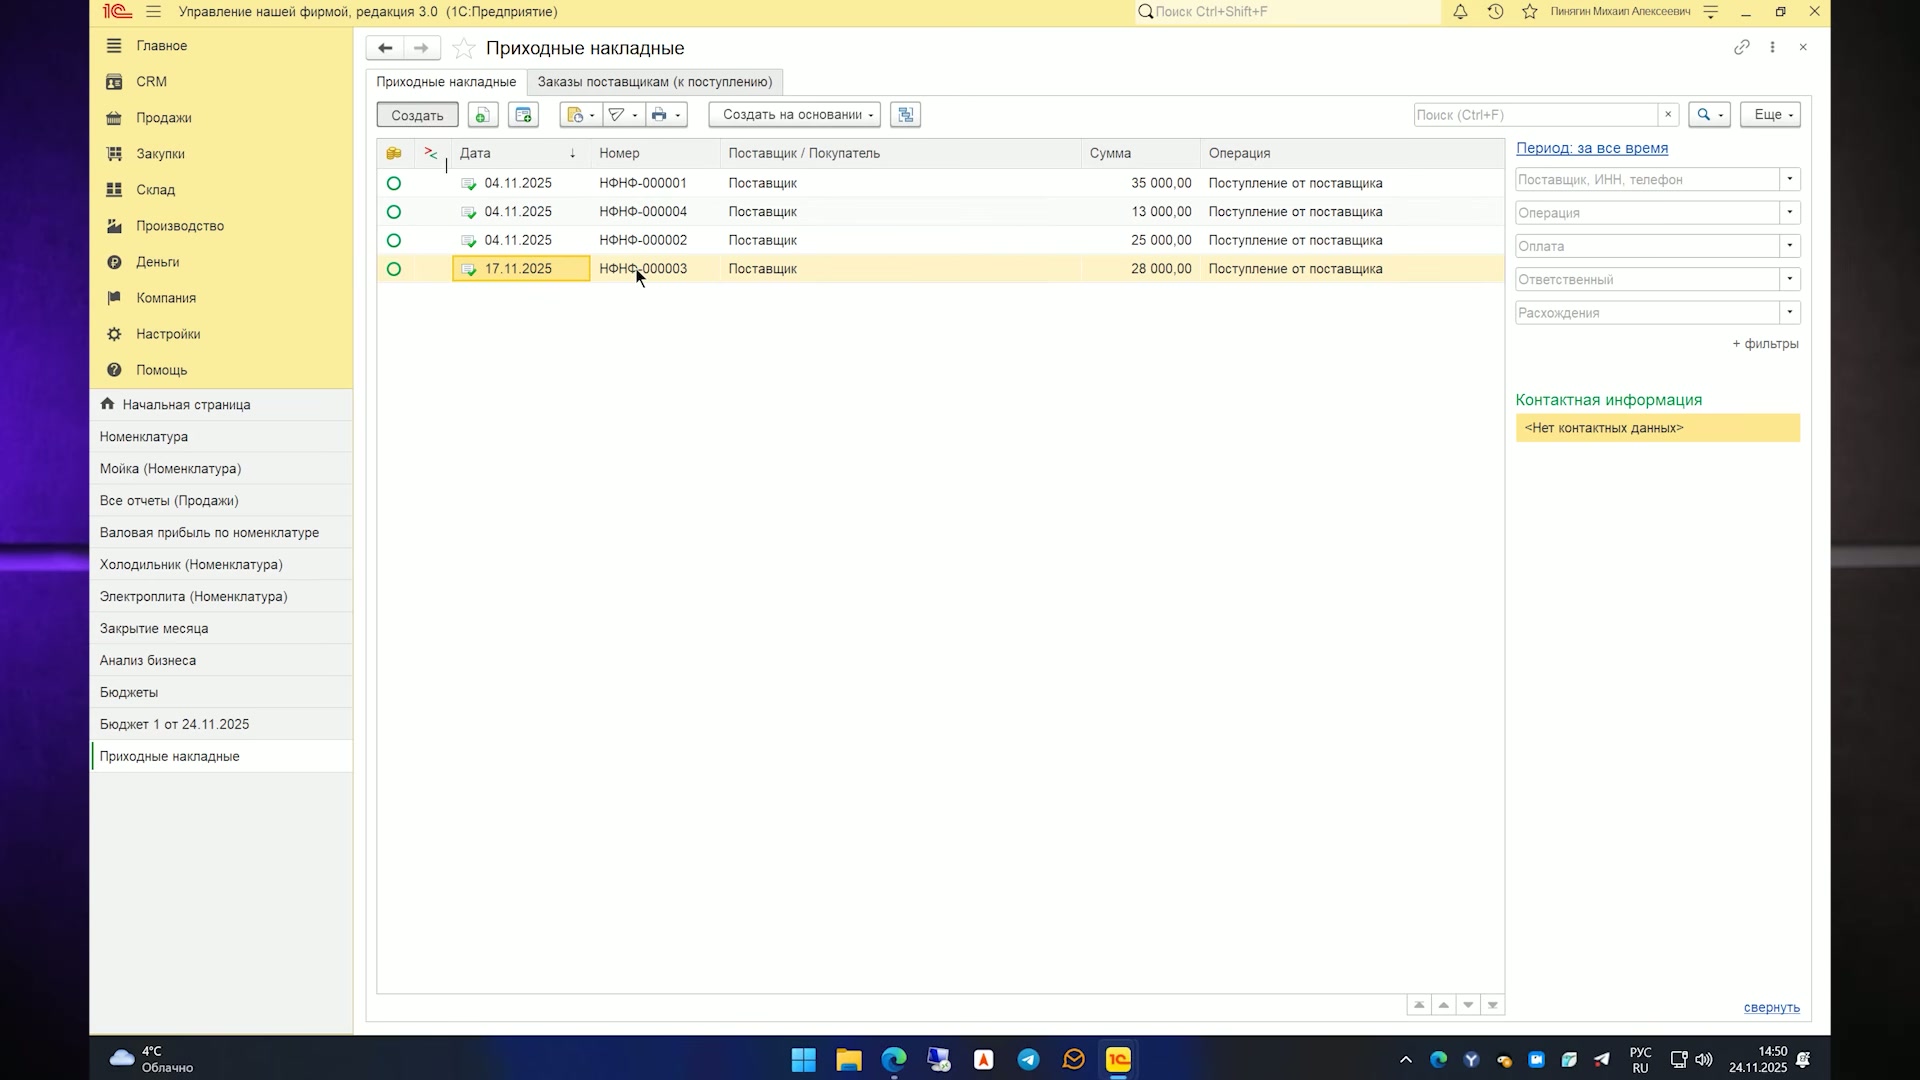The image size is (1920, 1080).
Task: Open Период: за все время link
Action: (1592, 148)
